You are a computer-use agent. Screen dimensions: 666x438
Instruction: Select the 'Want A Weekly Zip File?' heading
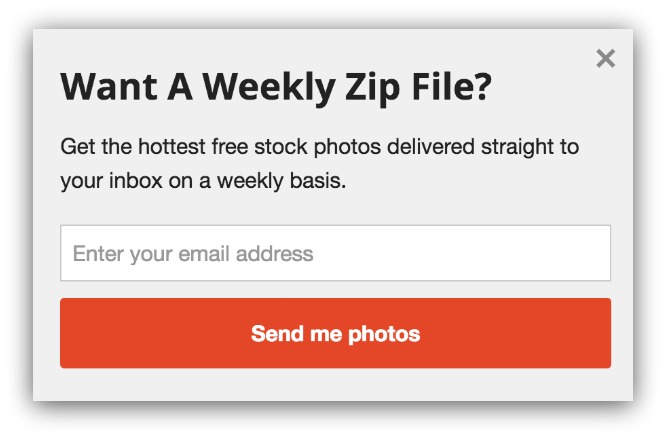276,87
